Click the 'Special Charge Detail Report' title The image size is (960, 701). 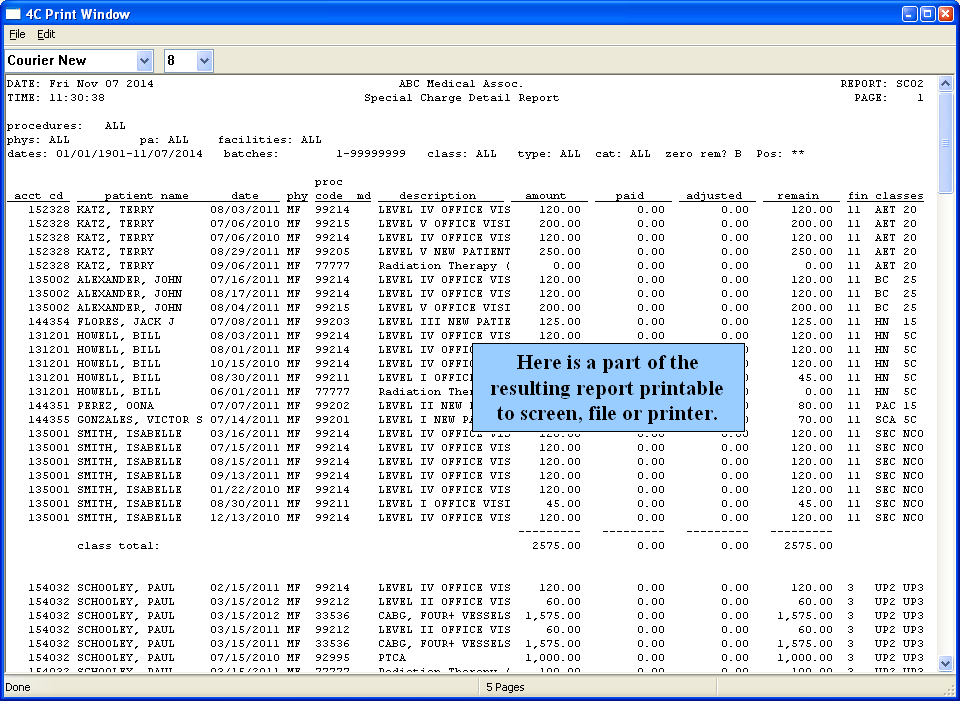tap(462, 98)
